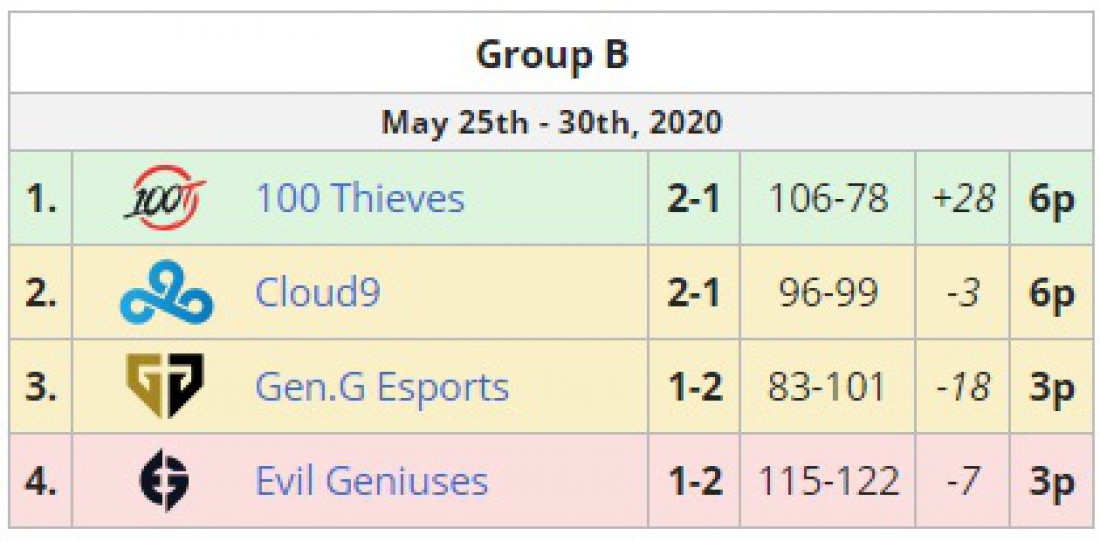1100x542 pixels.
Task: Click the 115-122 round score cell
Action: [x=828, y=480]
